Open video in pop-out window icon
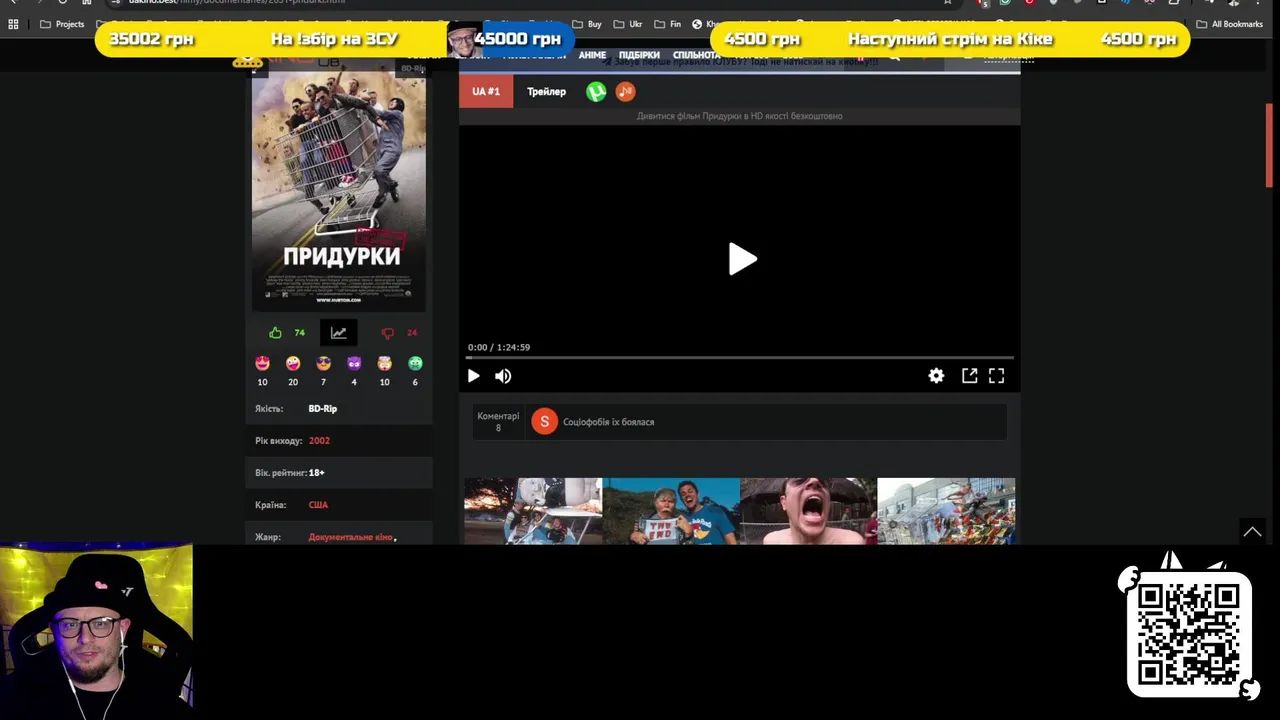Screen dimensions: 1280x720 point(969,375)
